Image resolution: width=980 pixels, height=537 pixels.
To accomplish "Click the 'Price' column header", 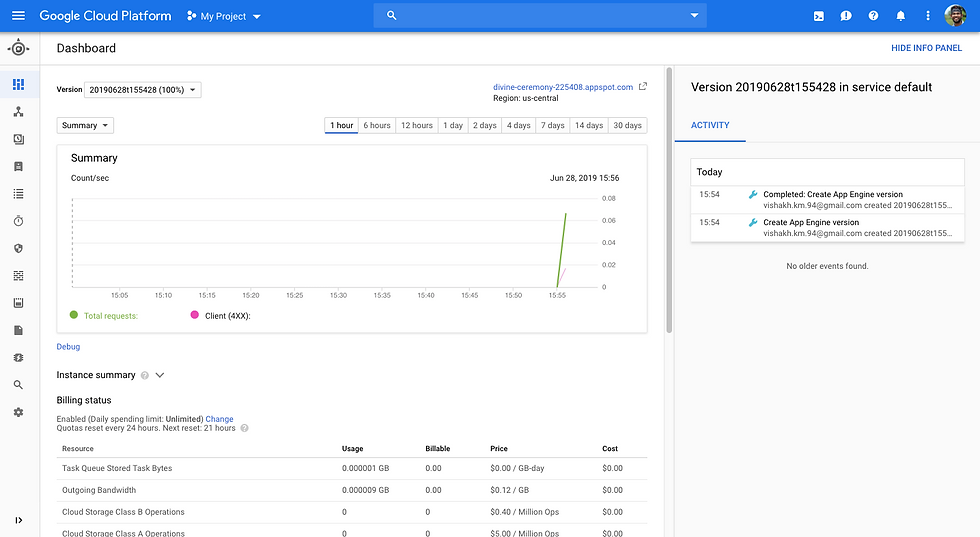I will click(x=499, y=449).
